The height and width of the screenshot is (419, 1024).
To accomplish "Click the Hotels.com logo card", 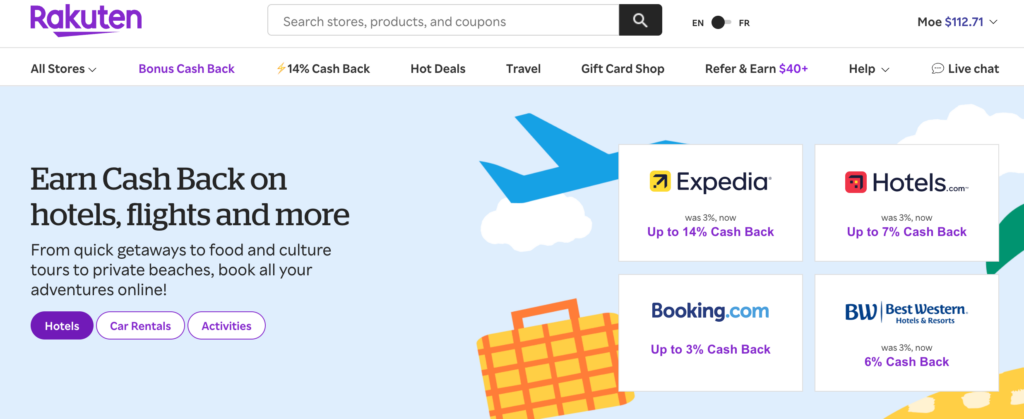I will tap(906, 203).
